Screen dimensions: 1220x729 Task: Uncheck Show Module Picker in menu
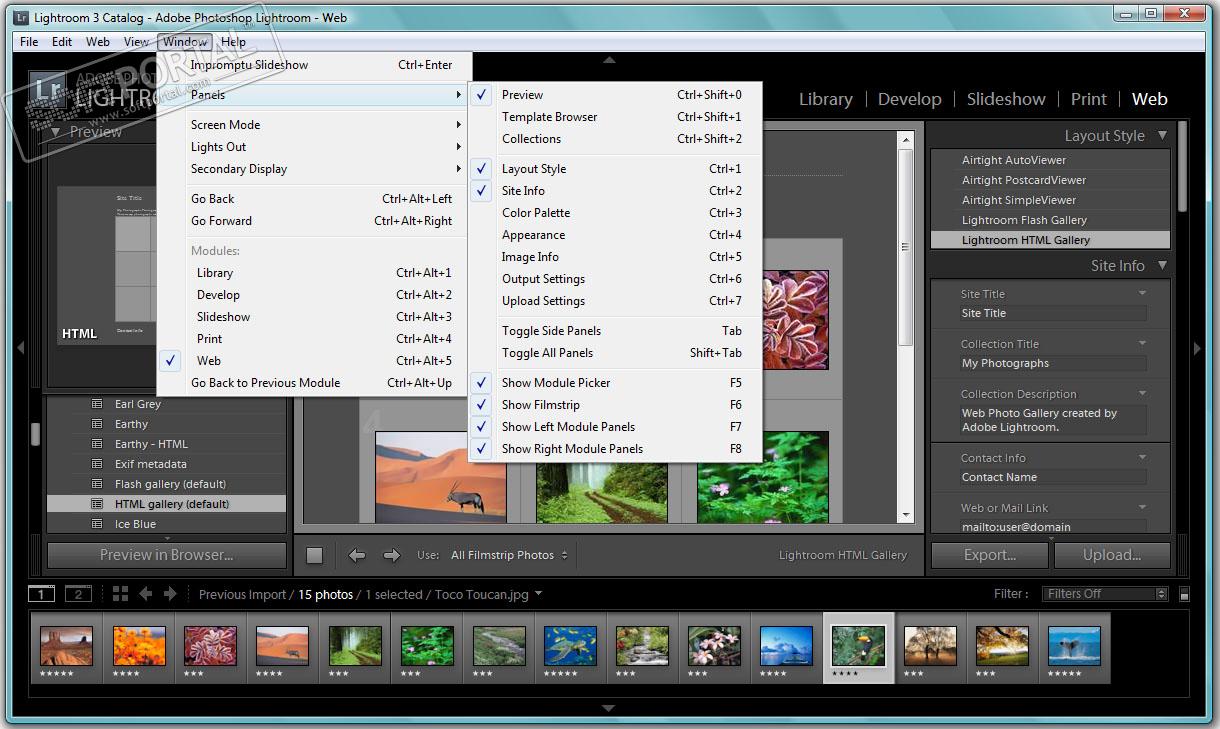coord(555,383)
